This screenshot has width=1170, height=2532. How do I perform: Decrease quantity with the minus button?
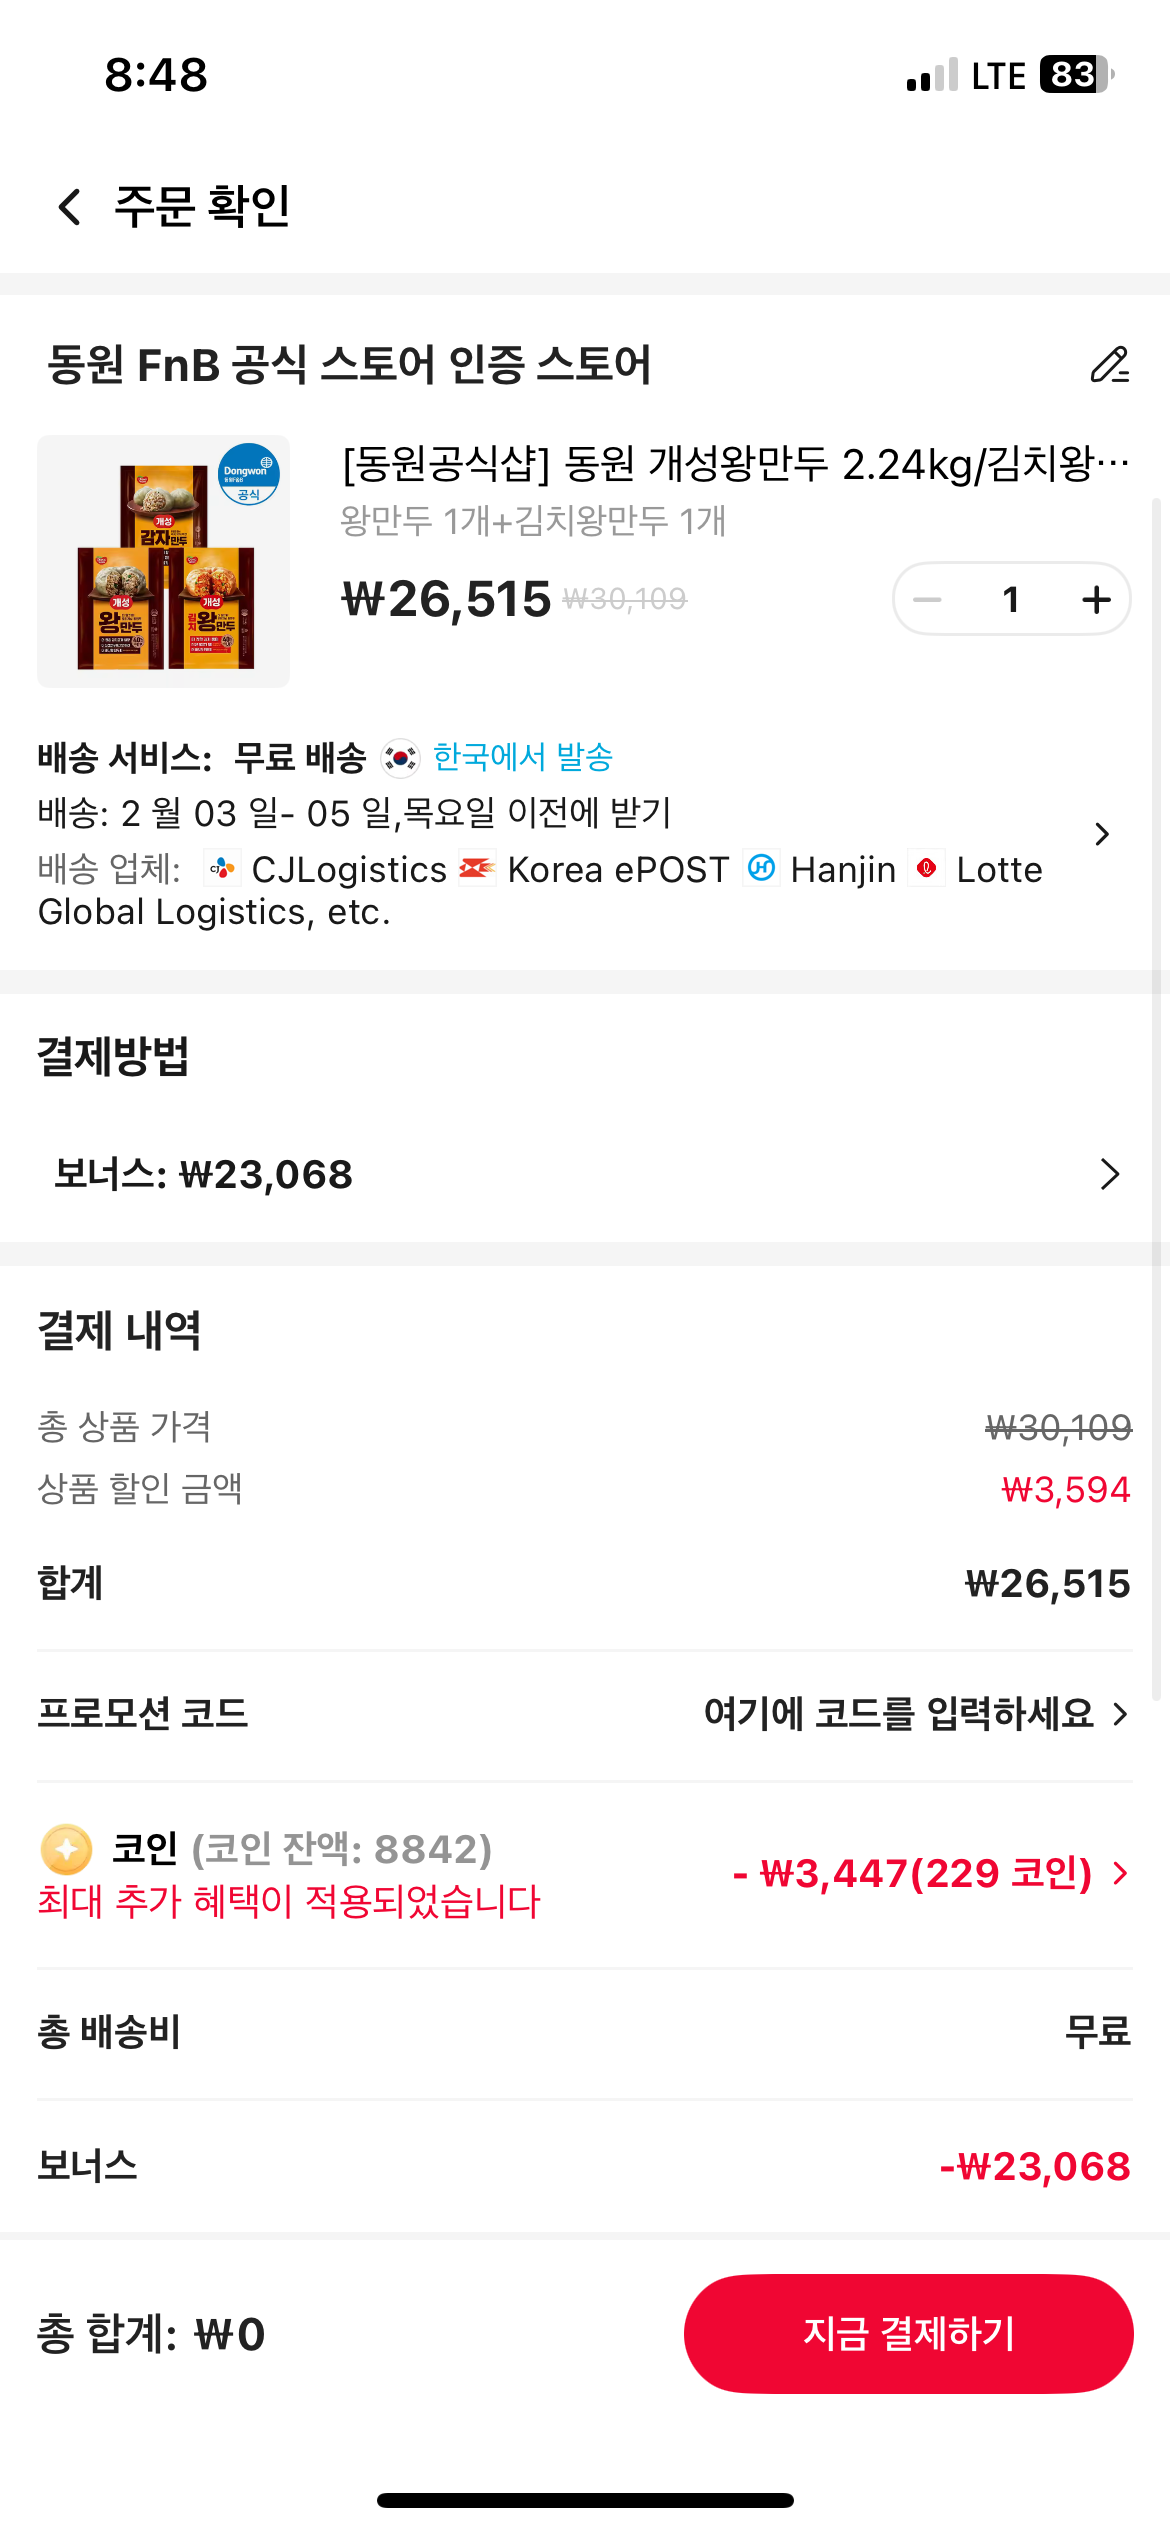tap(928, 599)
